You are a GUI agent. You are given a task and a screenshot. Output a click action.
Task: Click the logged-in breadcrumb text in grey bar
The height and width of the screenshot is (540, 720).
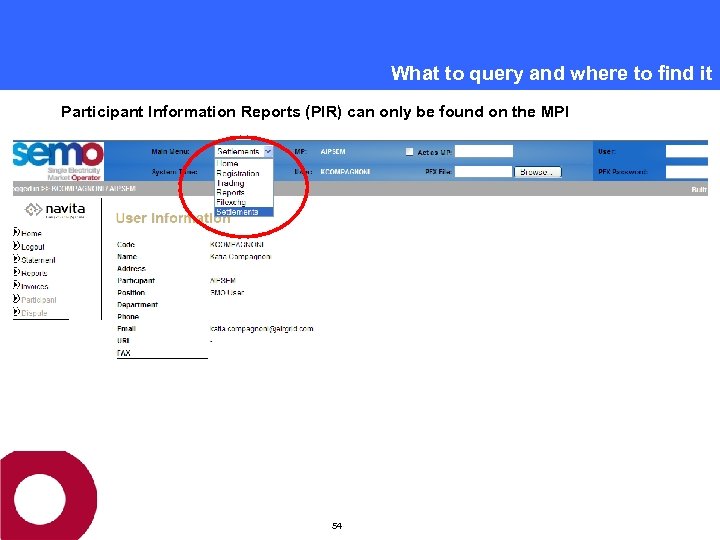pos(74,189)
